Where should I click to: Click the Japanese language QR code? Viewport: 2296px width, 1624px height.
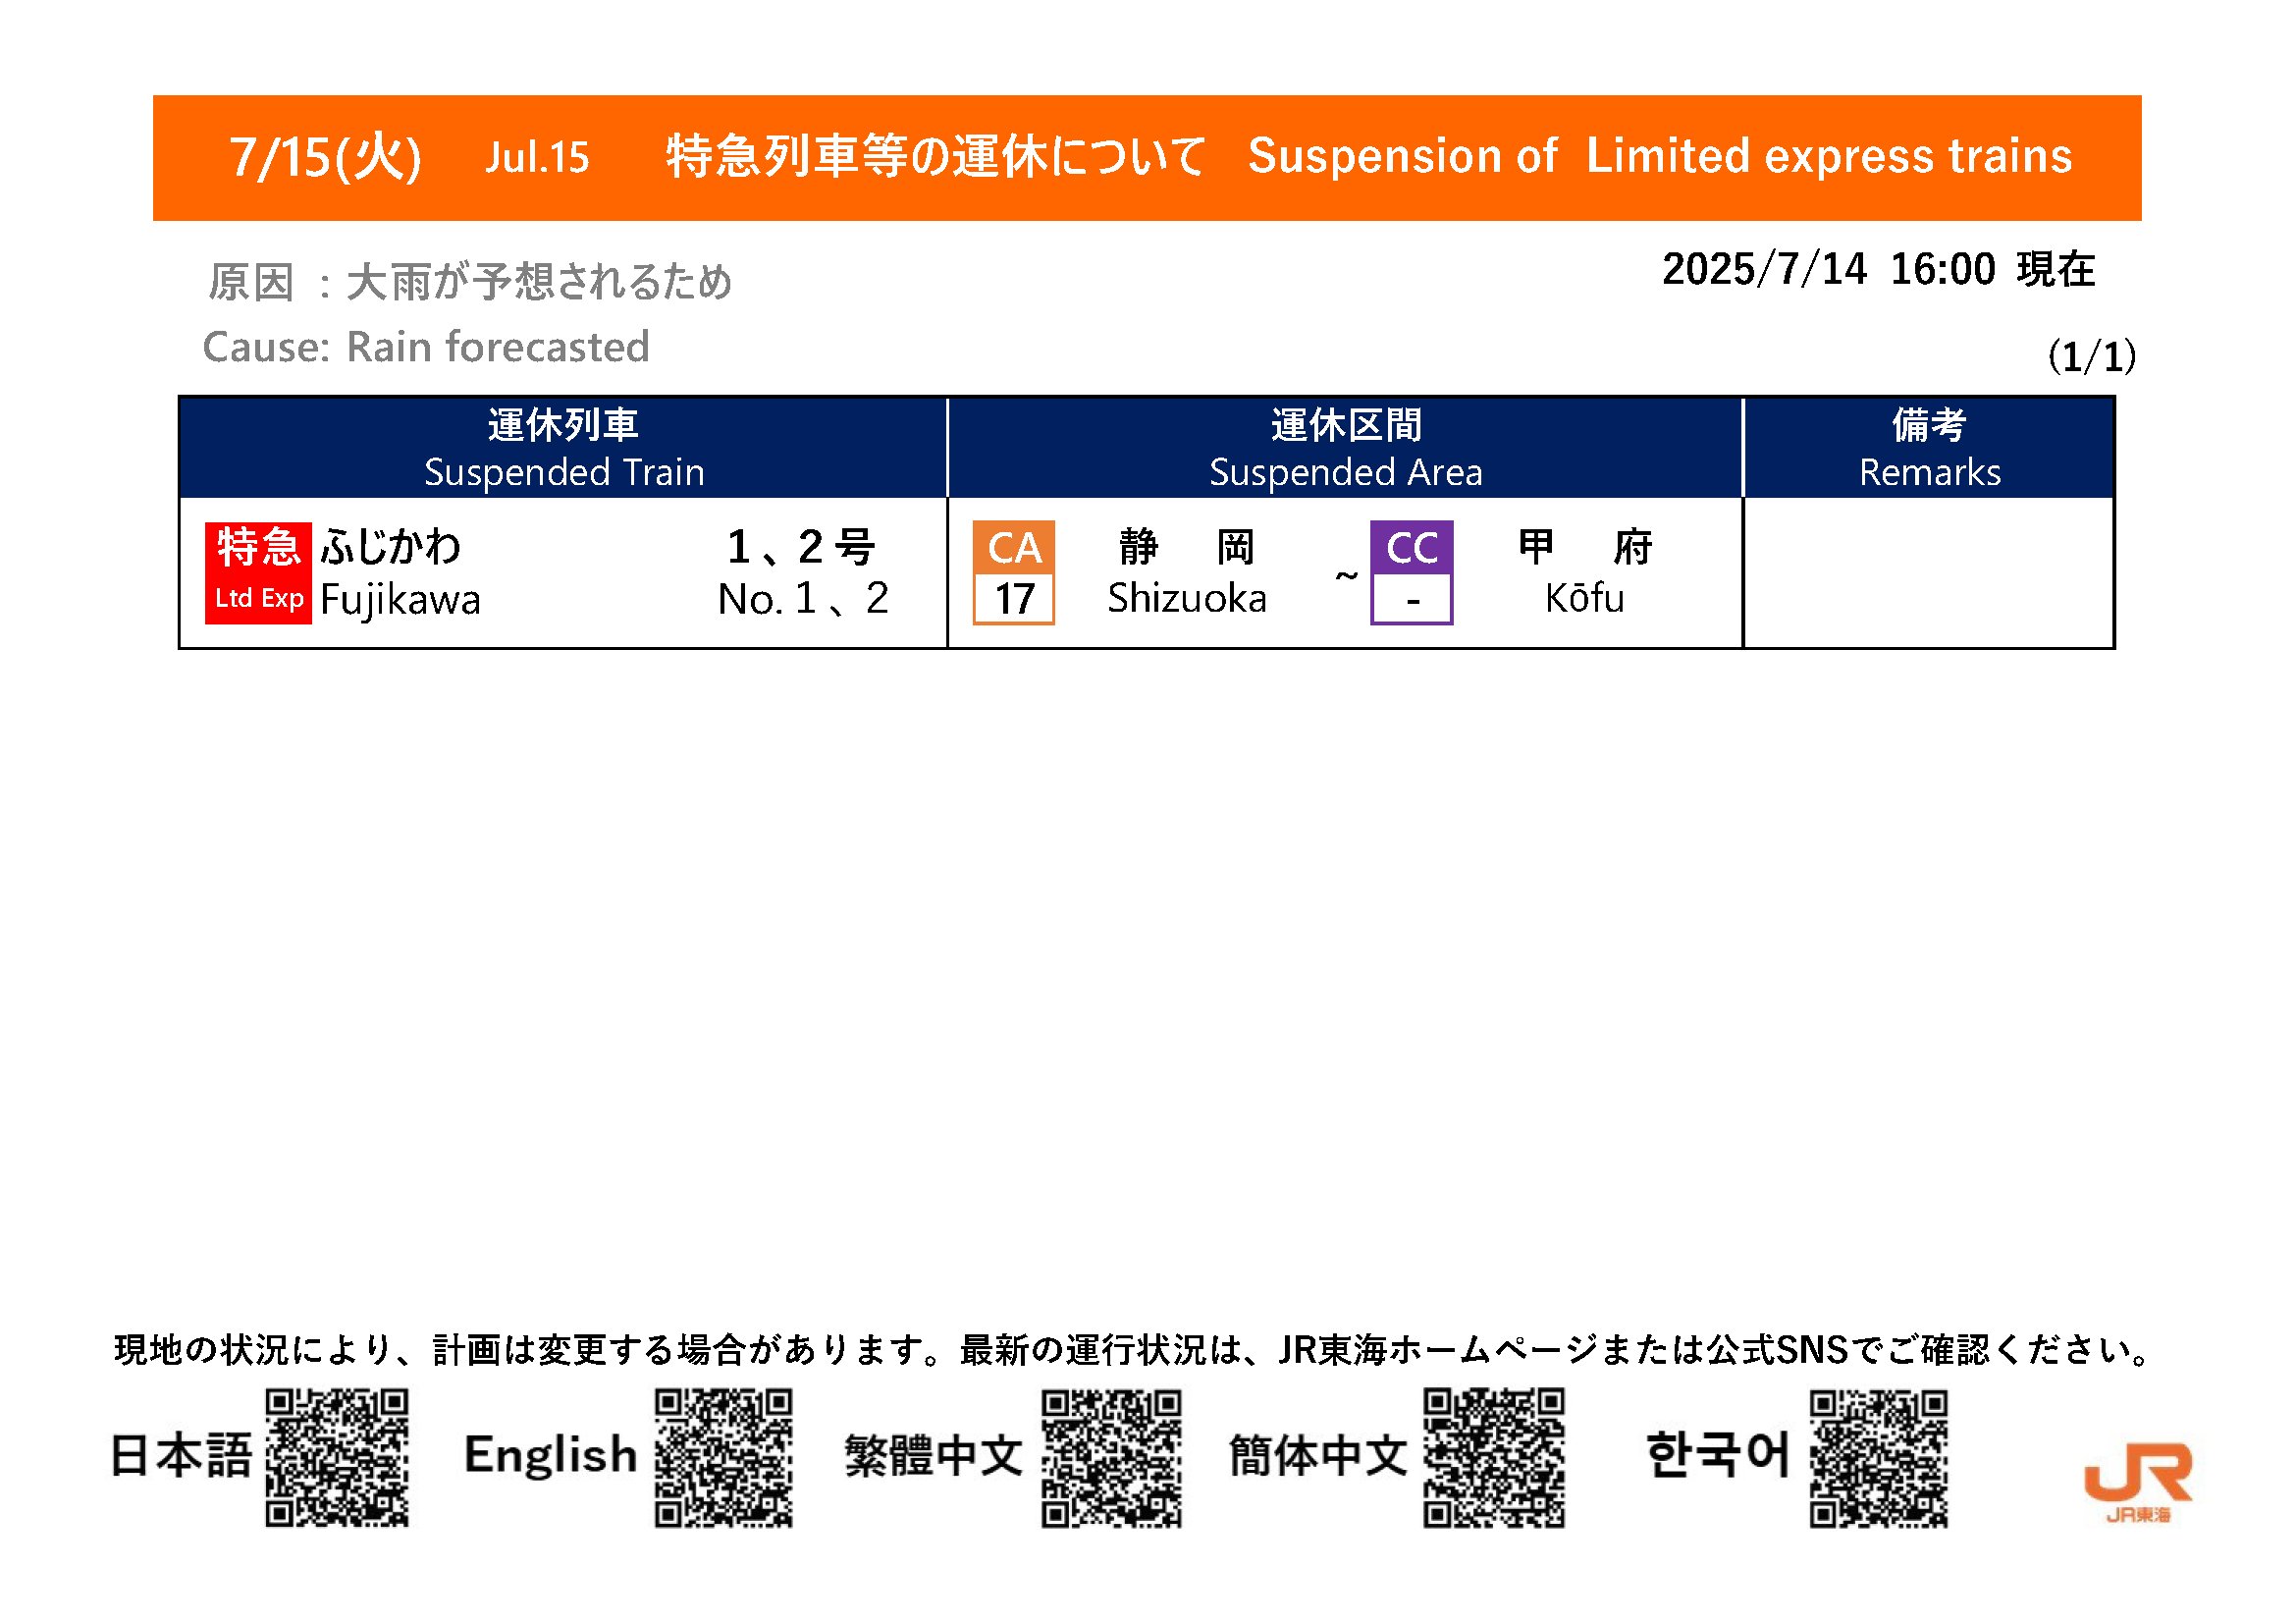tap(336, 1457)
